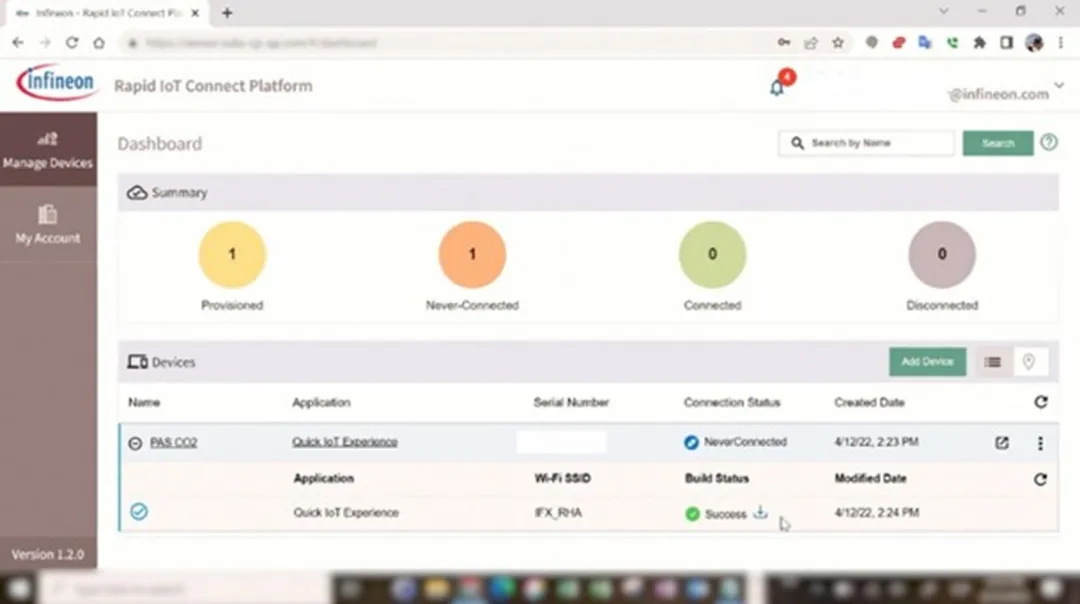
Task: Click the orange Never-Connected count circle
Action: 472,254
